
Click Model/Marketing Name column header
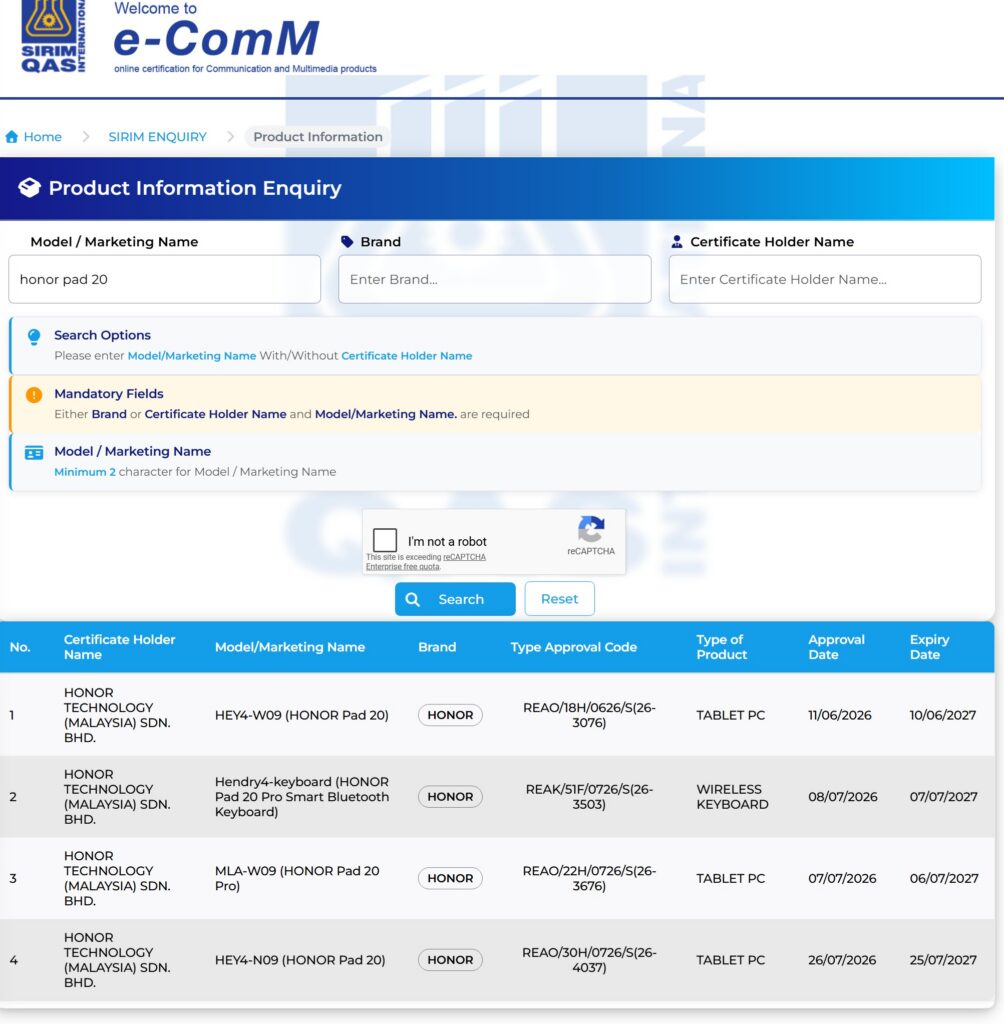coord(290,647)
